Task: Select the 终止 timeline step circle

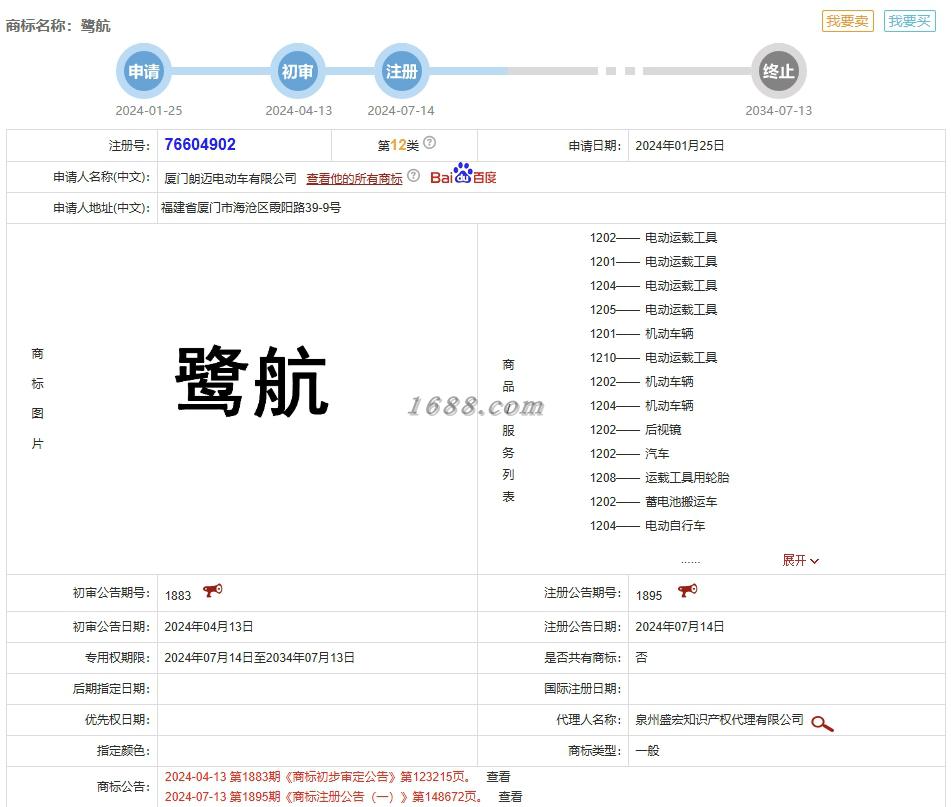Action: point(779,71)
